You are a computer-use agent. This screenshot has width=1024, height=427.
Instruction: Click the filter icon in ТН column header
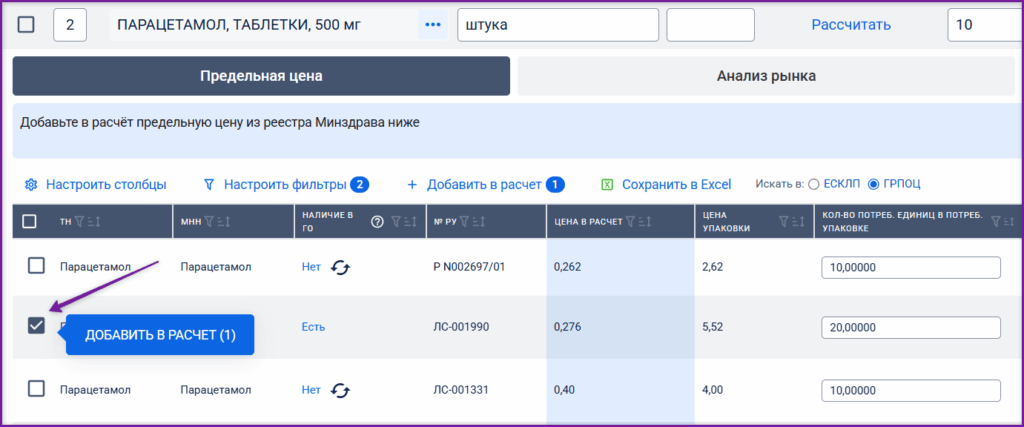click(78, 222)
